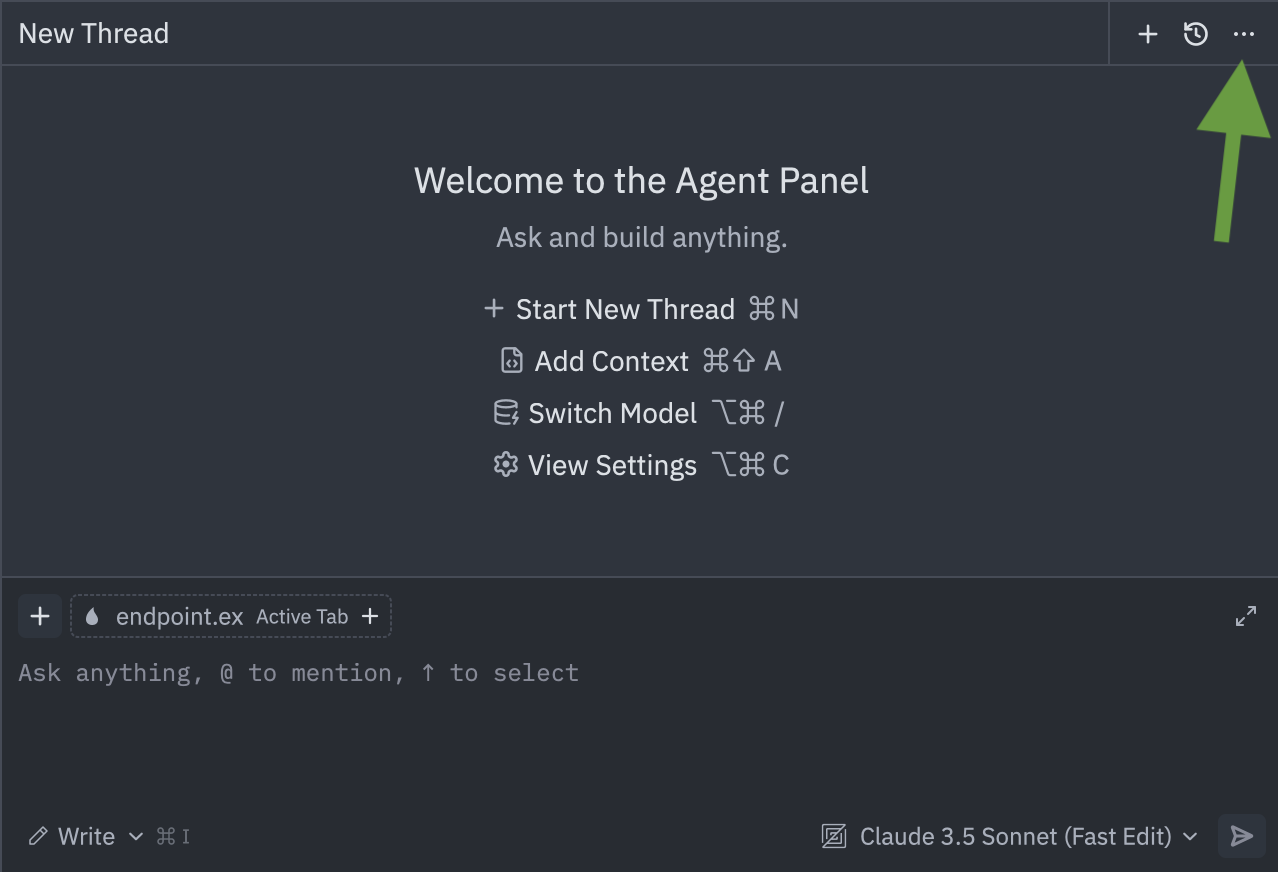The width and height of the screenshot is (1278, 872).
Task: Click the Write mode pencil icon
Action: click(38, 836)
